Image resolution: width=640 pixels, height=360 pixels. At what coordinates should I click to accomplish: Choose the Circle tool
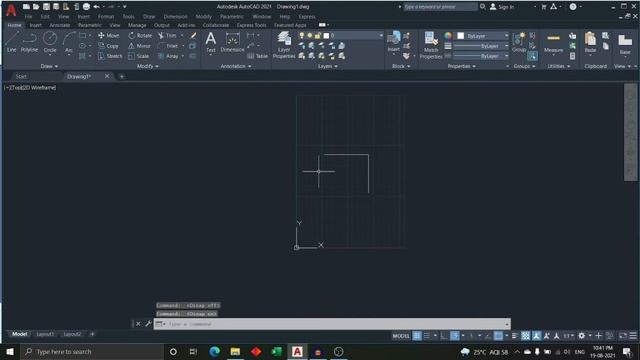click(50, 42)
